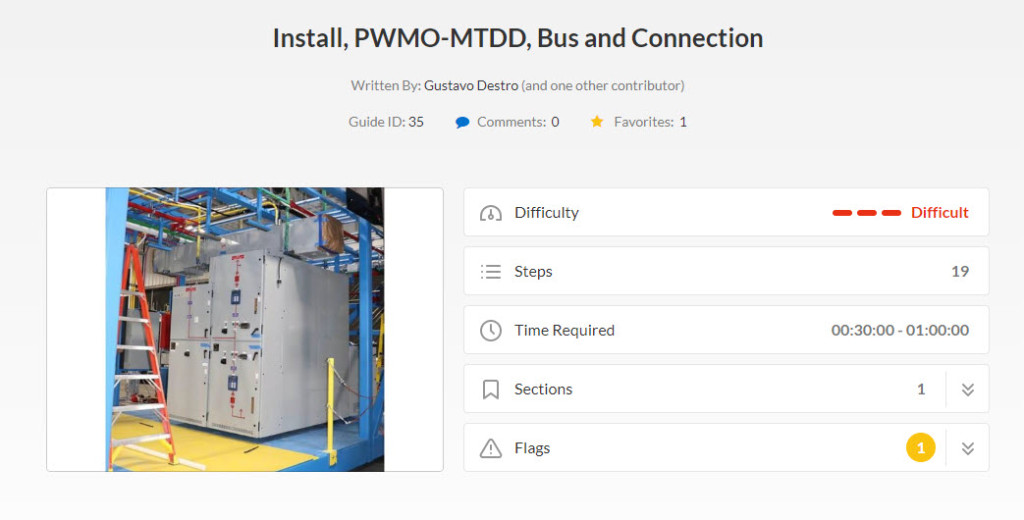Click the Sections count number
This screenshot has height=520, width=1024.
tap(921, 389)
